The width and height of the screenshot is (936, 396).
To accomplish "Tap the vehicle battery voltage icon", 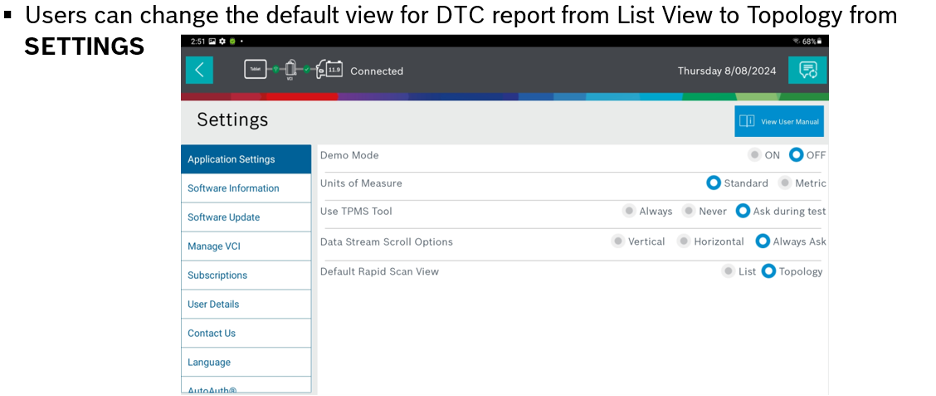I will pos(329,70).
